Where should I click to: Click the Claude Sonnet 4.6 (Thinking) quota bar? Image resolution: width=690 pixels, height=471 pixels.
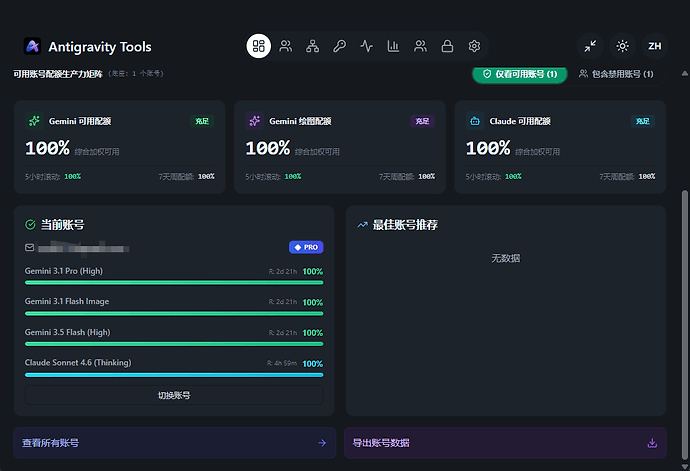(x=174, y=375)
